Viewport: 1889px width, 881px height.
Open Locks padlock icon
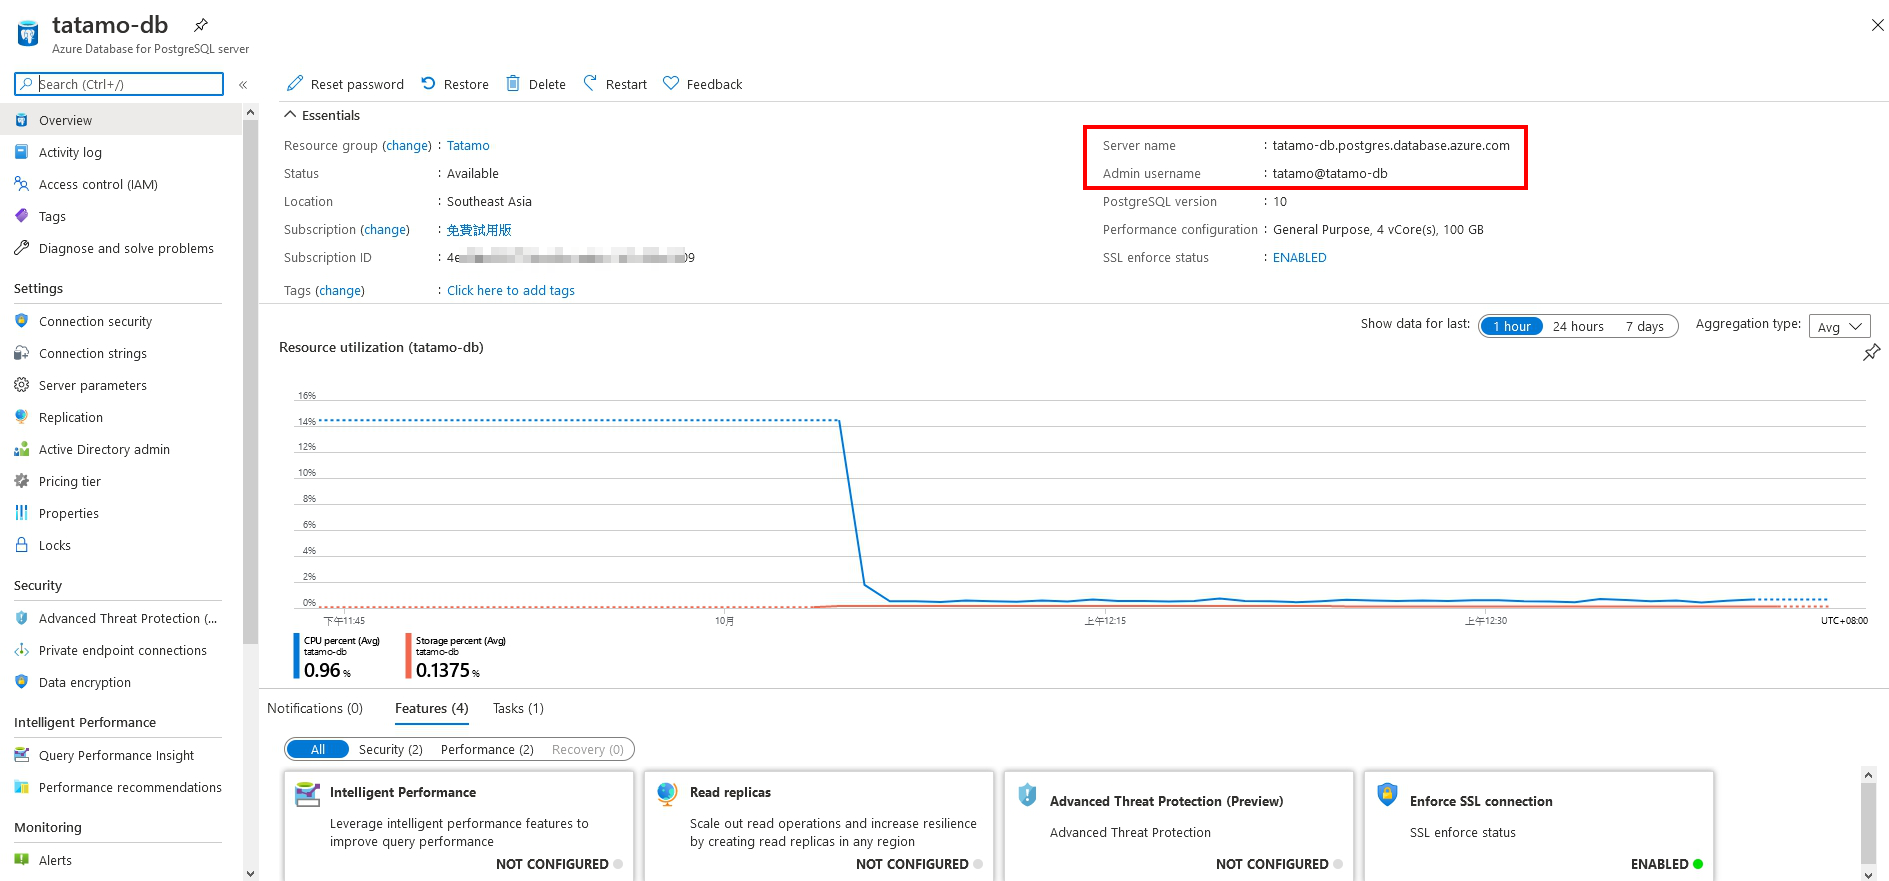tap(21, 545)
